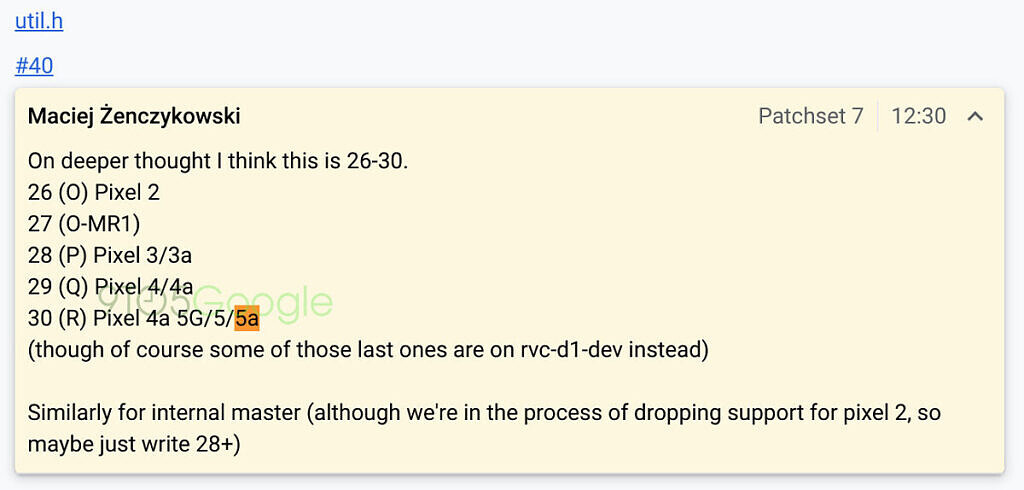Click the 9to5Google watermark
This screenshot has height=490, width=1024.
point(215,303)
